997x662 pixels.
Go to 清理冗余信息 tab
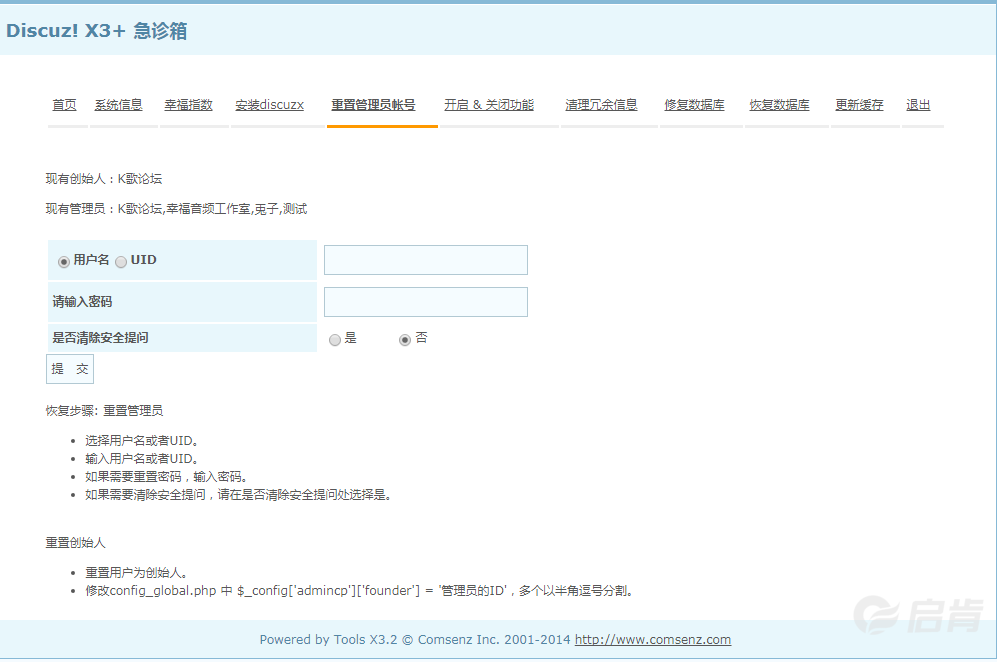[x=601, y=105]
